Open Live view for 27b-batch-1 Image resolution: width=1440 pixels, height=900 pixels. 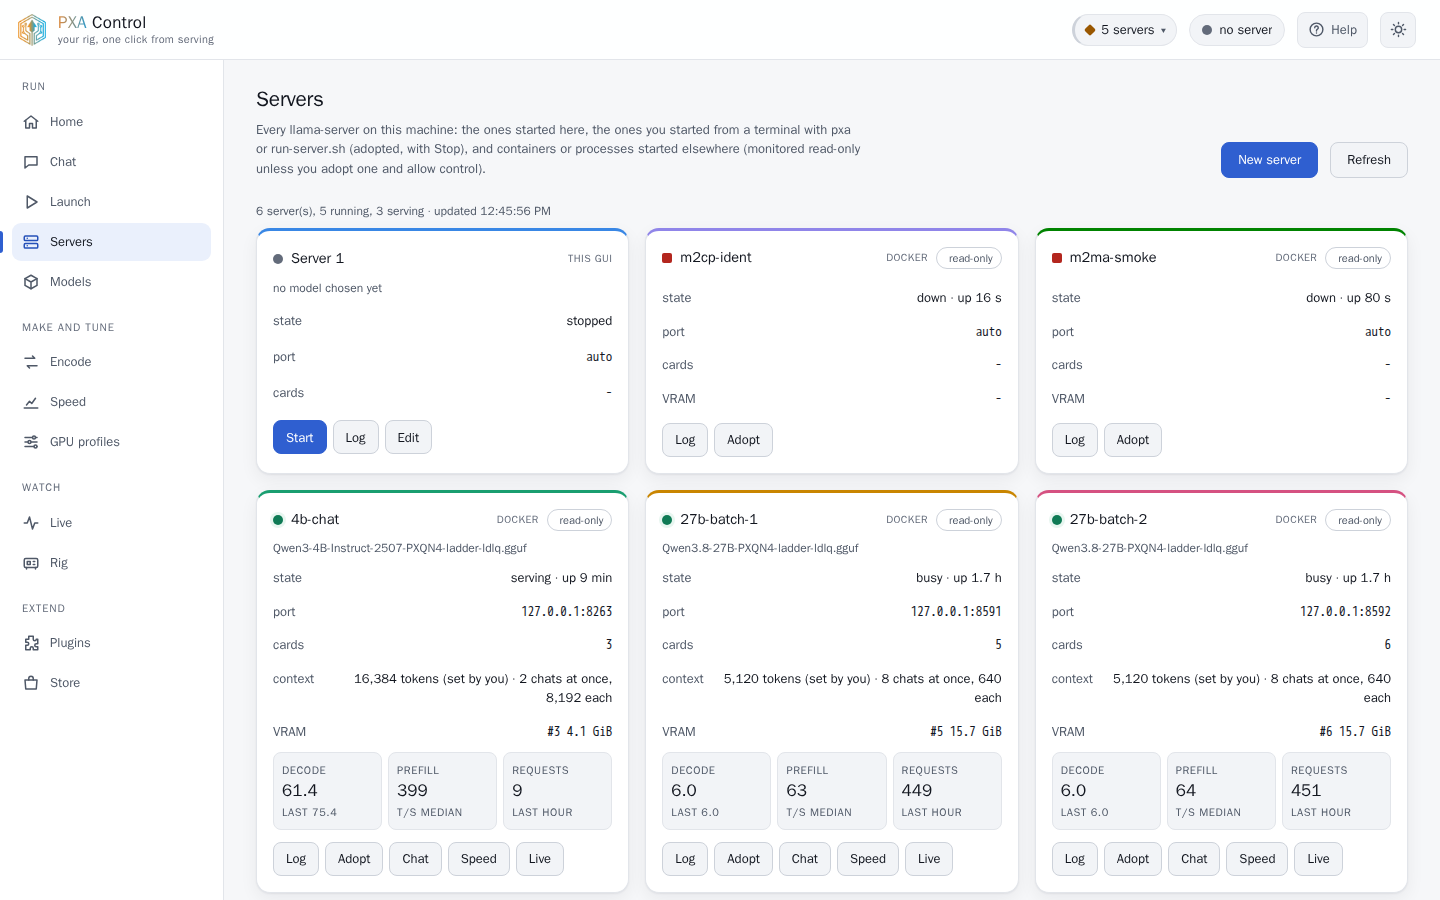point(929,859)
